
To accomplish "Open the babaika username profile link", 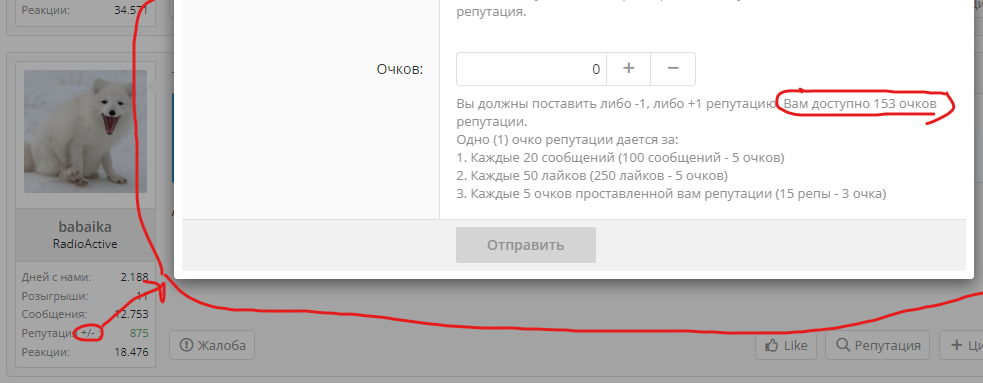I will [85, 228].
